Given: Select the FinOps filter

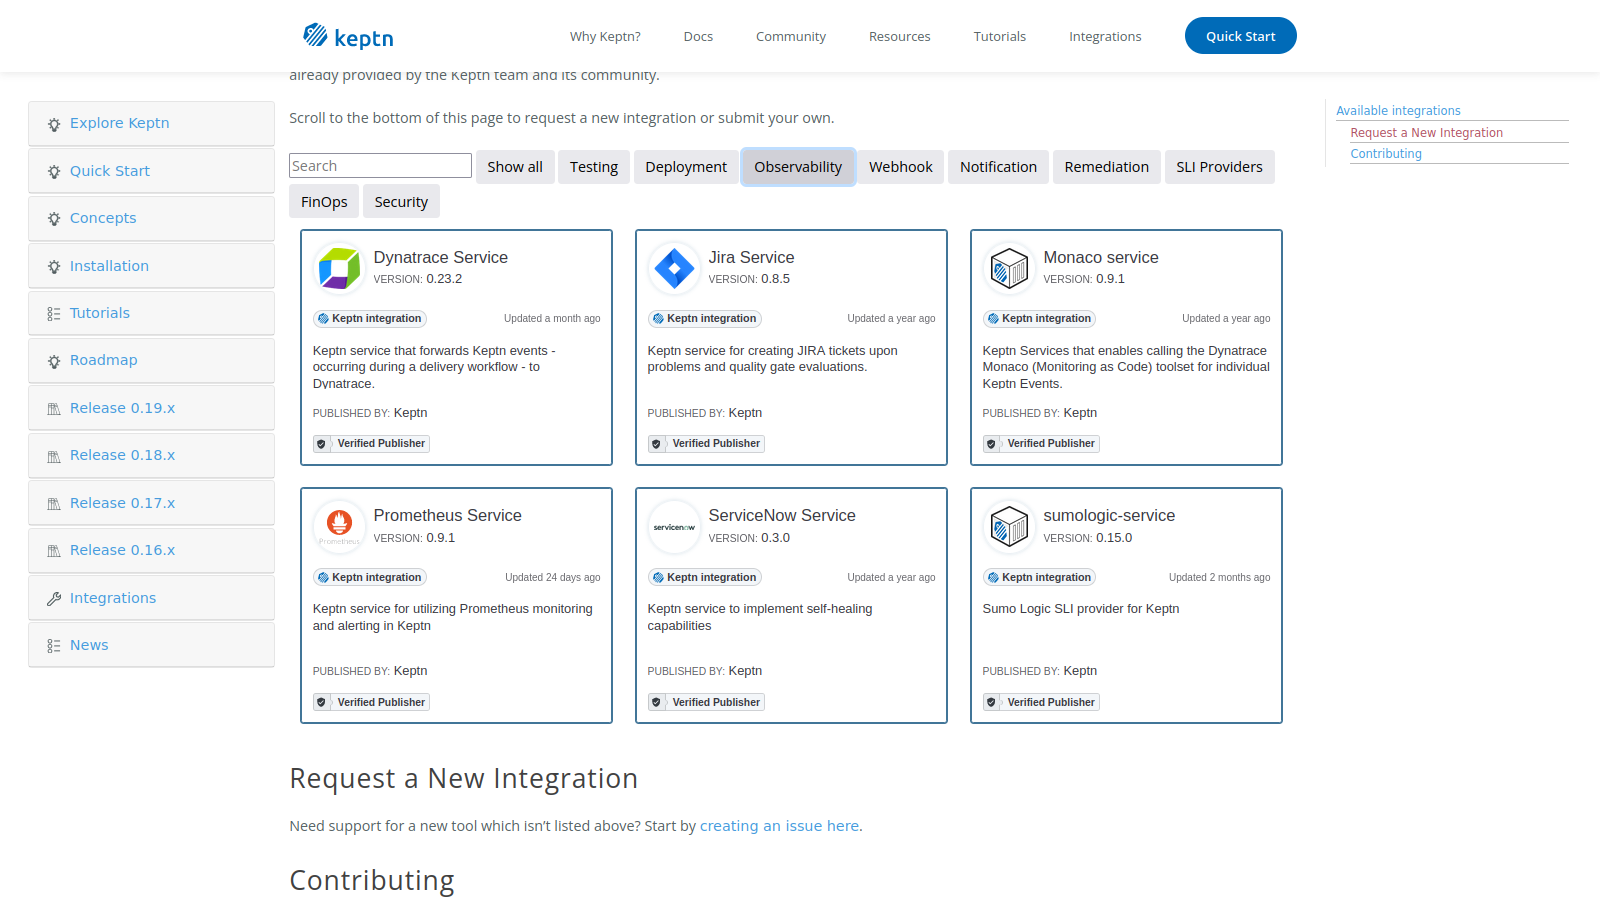Looking at the screenshot, I should coord(324,202).
